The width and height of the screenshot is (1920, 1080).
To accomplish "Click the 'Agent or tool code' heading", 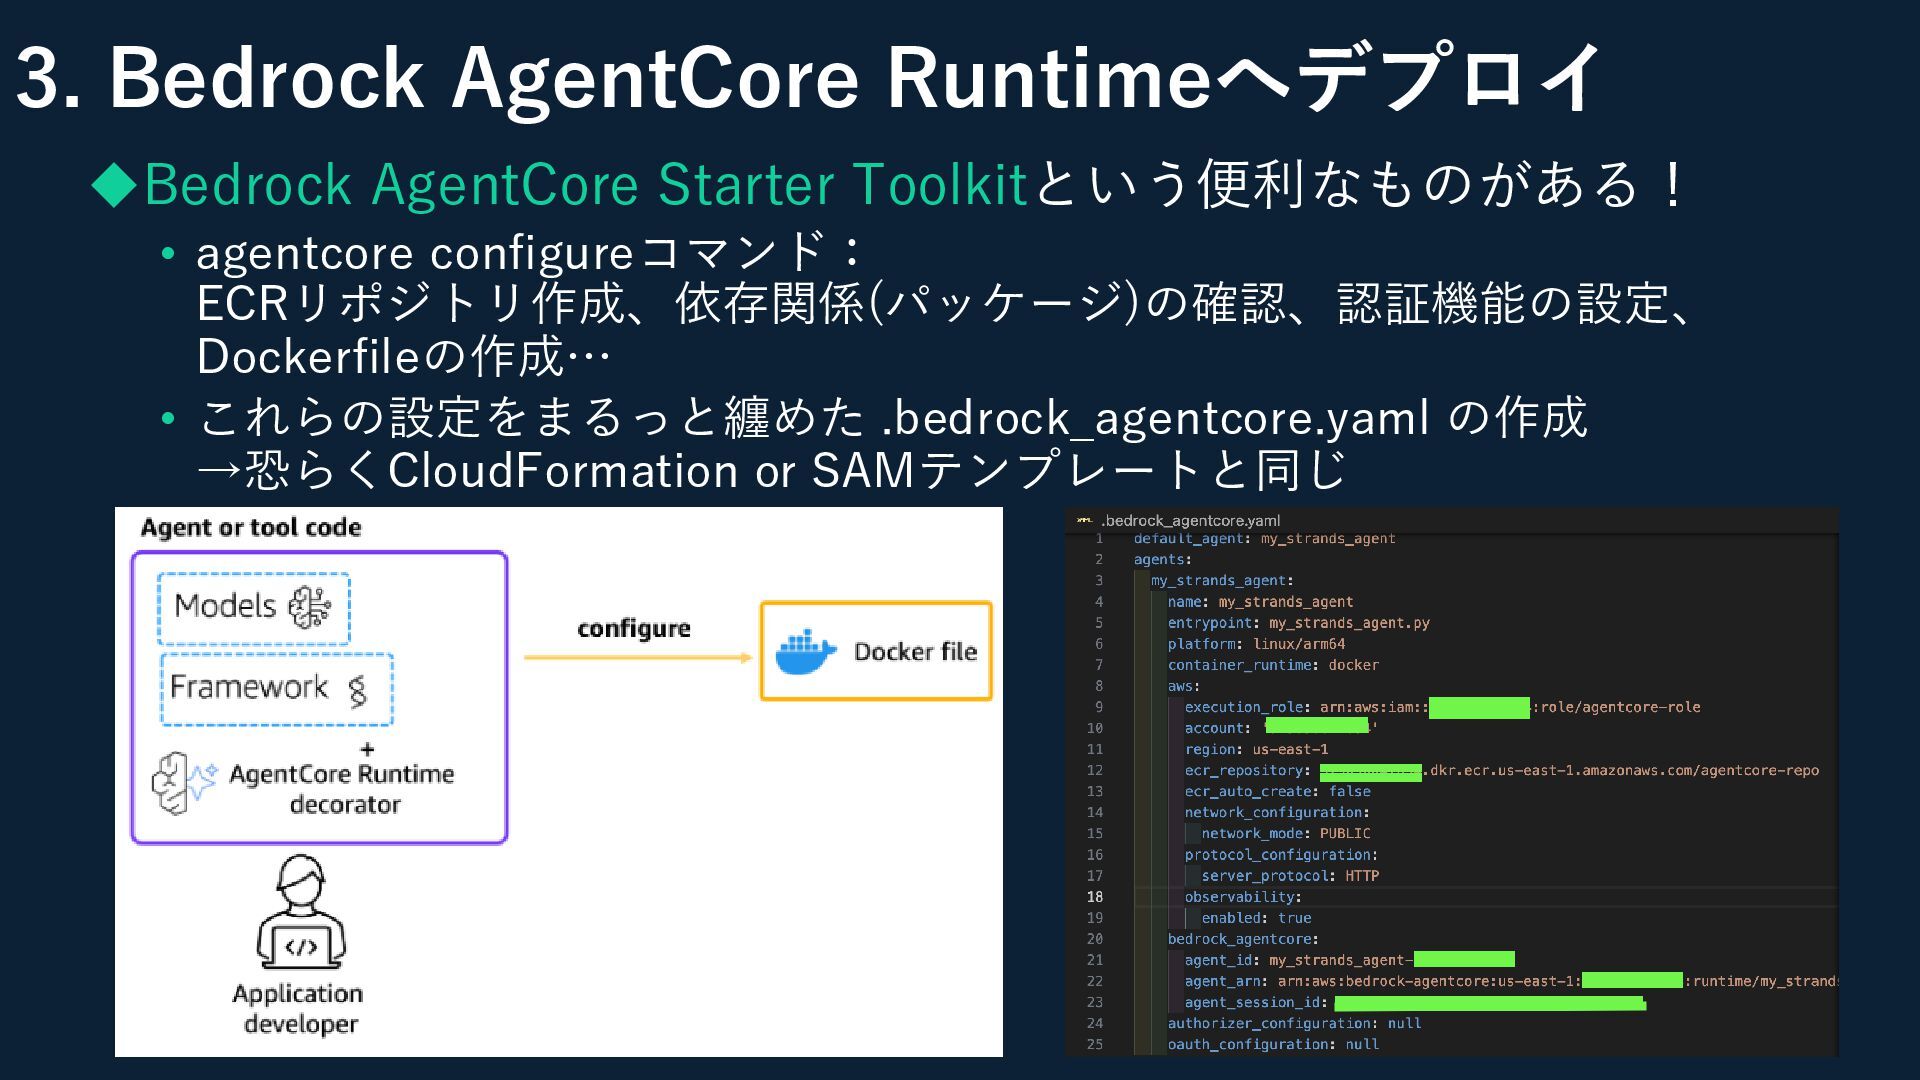I will coord(251,528).
